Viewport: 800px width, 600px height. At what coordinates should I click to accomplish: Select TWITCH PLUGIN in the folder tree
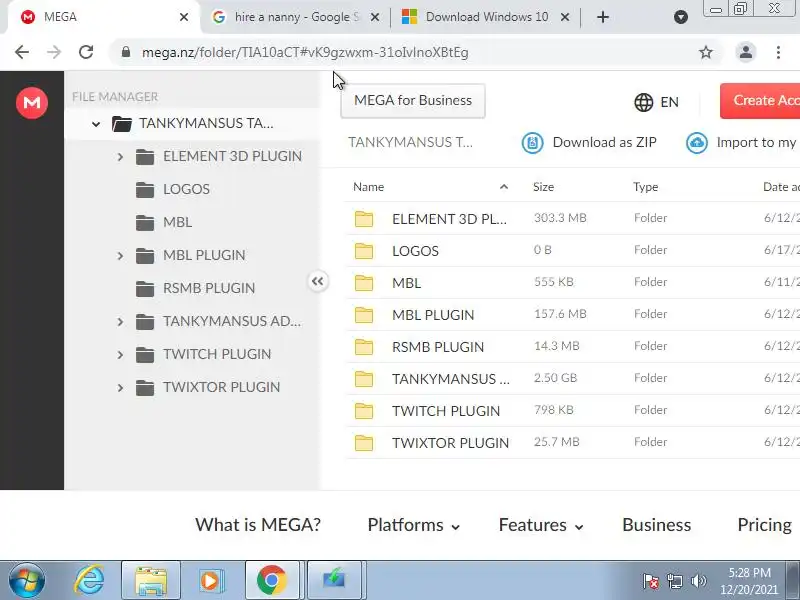tap(217, 354)
